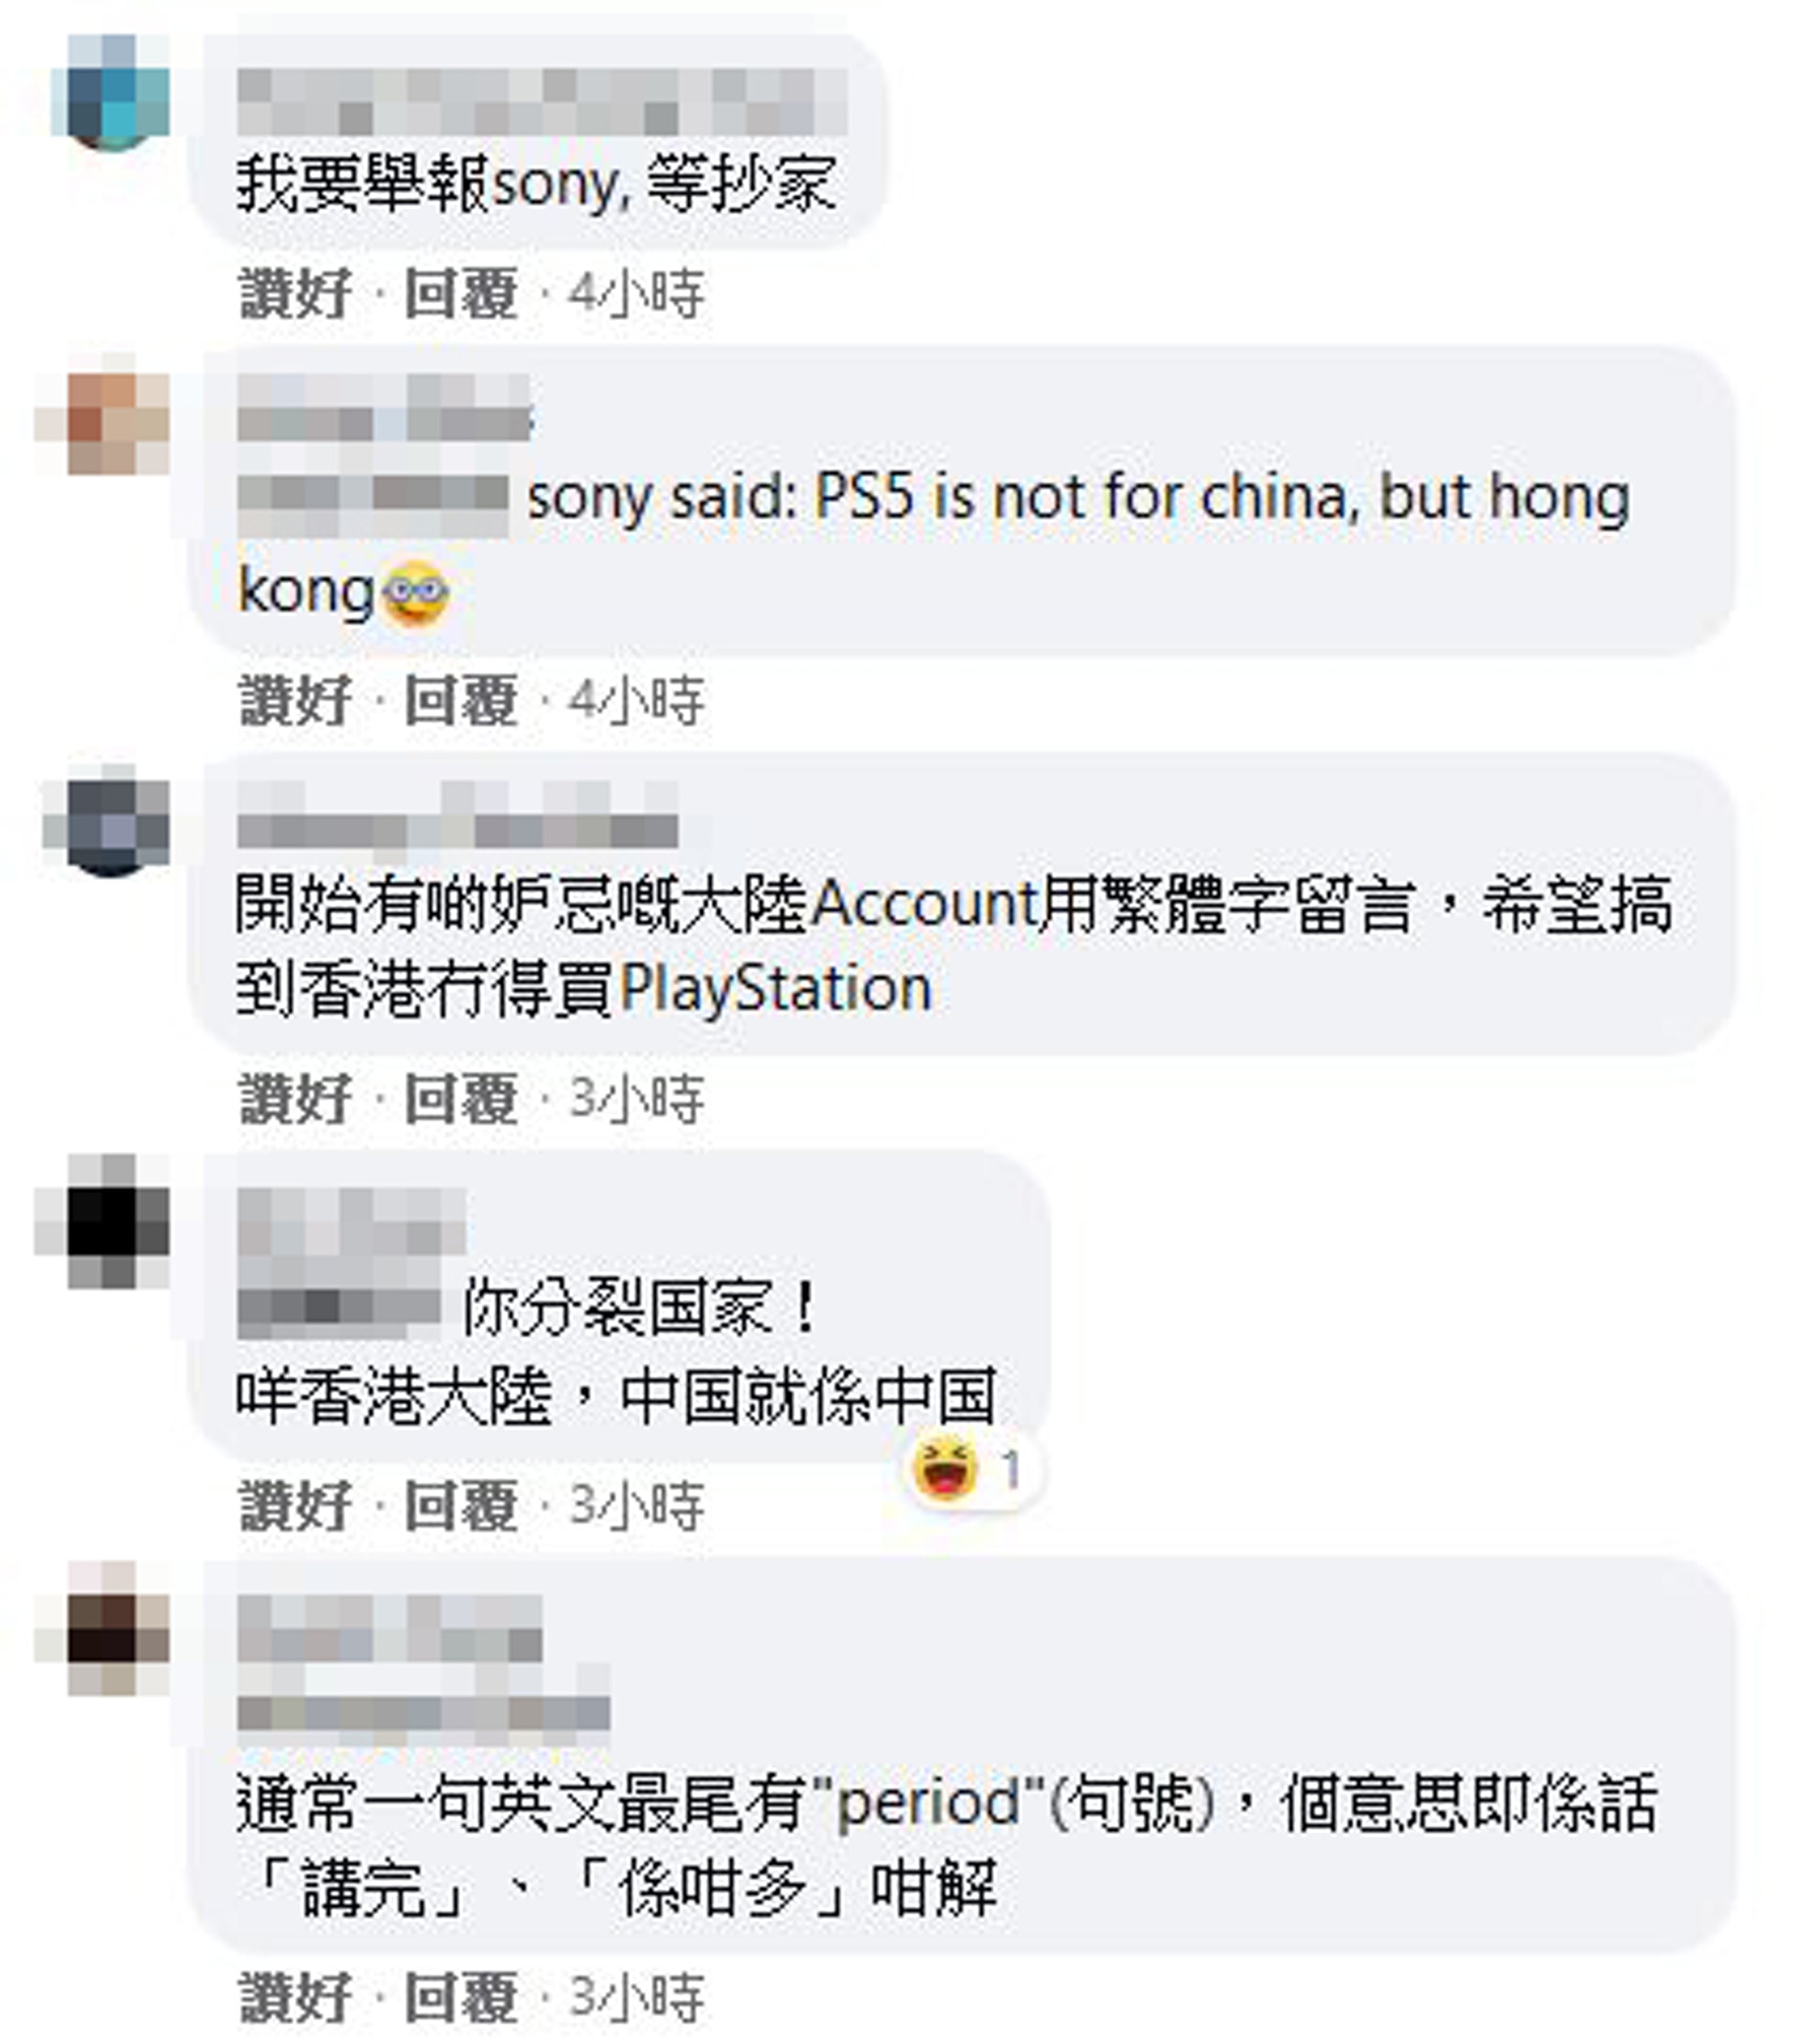This screenshot has width=1802, height=2044.
Task: Open first commenter's blurred avatar
Action: [110, 93]
